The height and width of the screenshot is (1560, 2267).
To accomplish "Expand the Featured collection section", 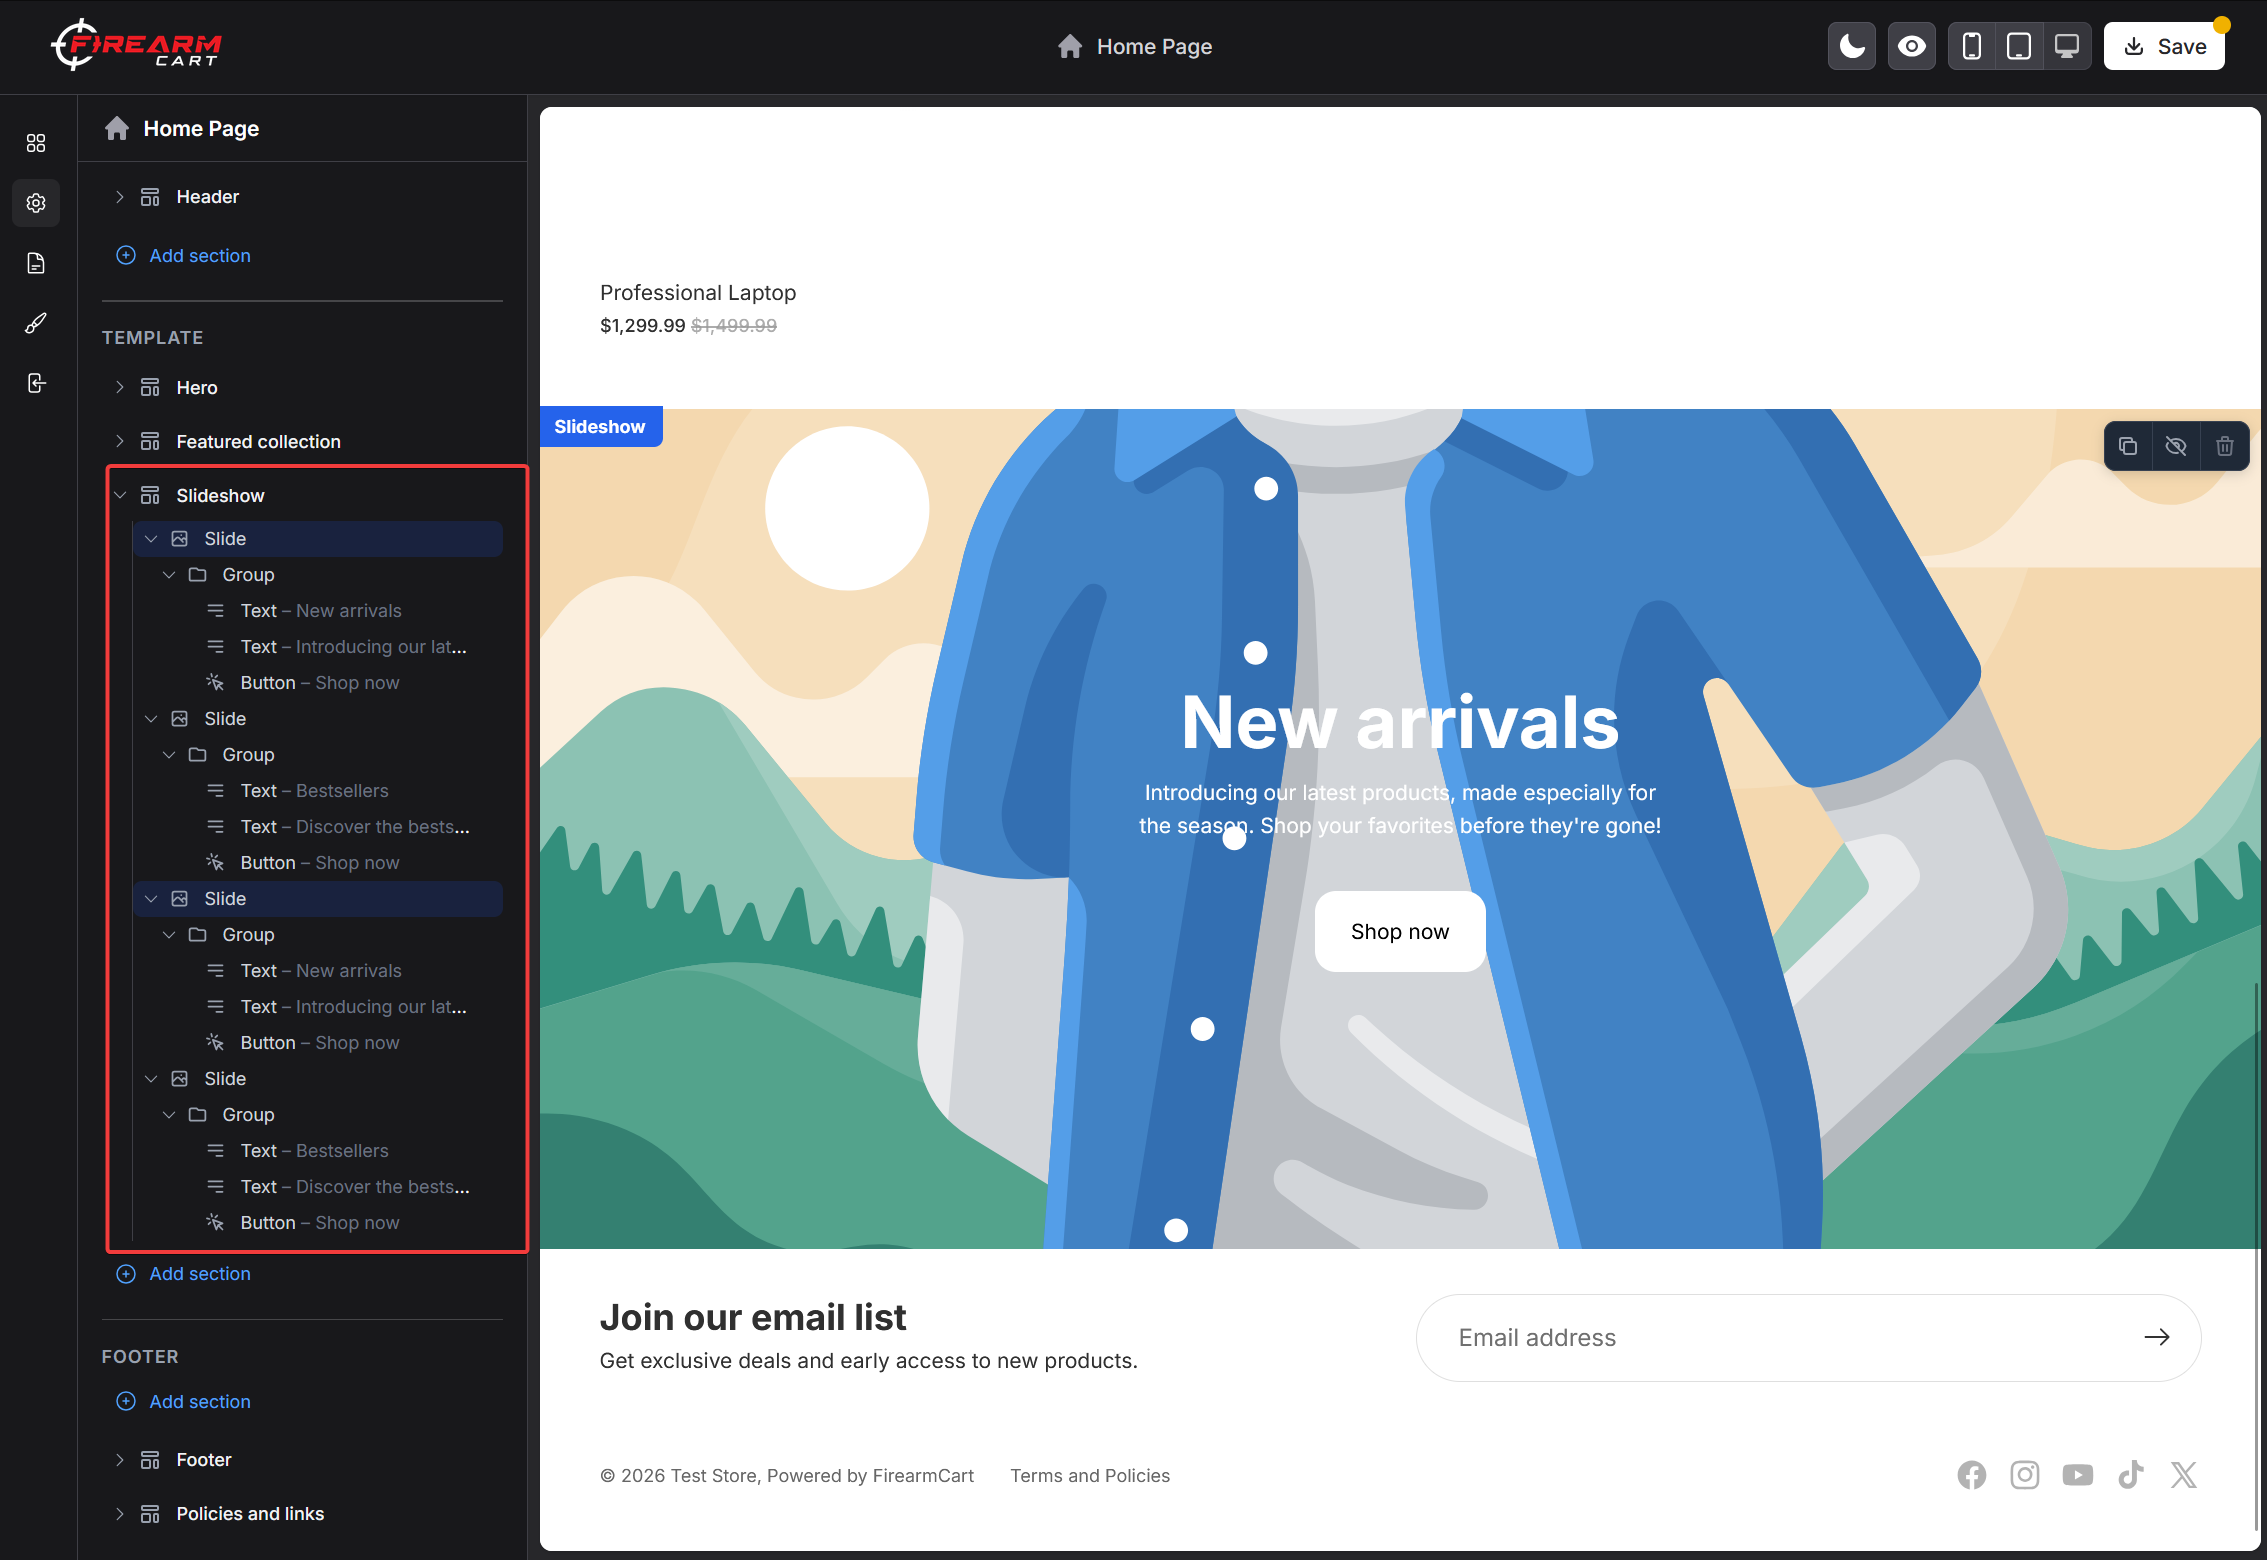I will pyautogui.click(x=120, y=441).
